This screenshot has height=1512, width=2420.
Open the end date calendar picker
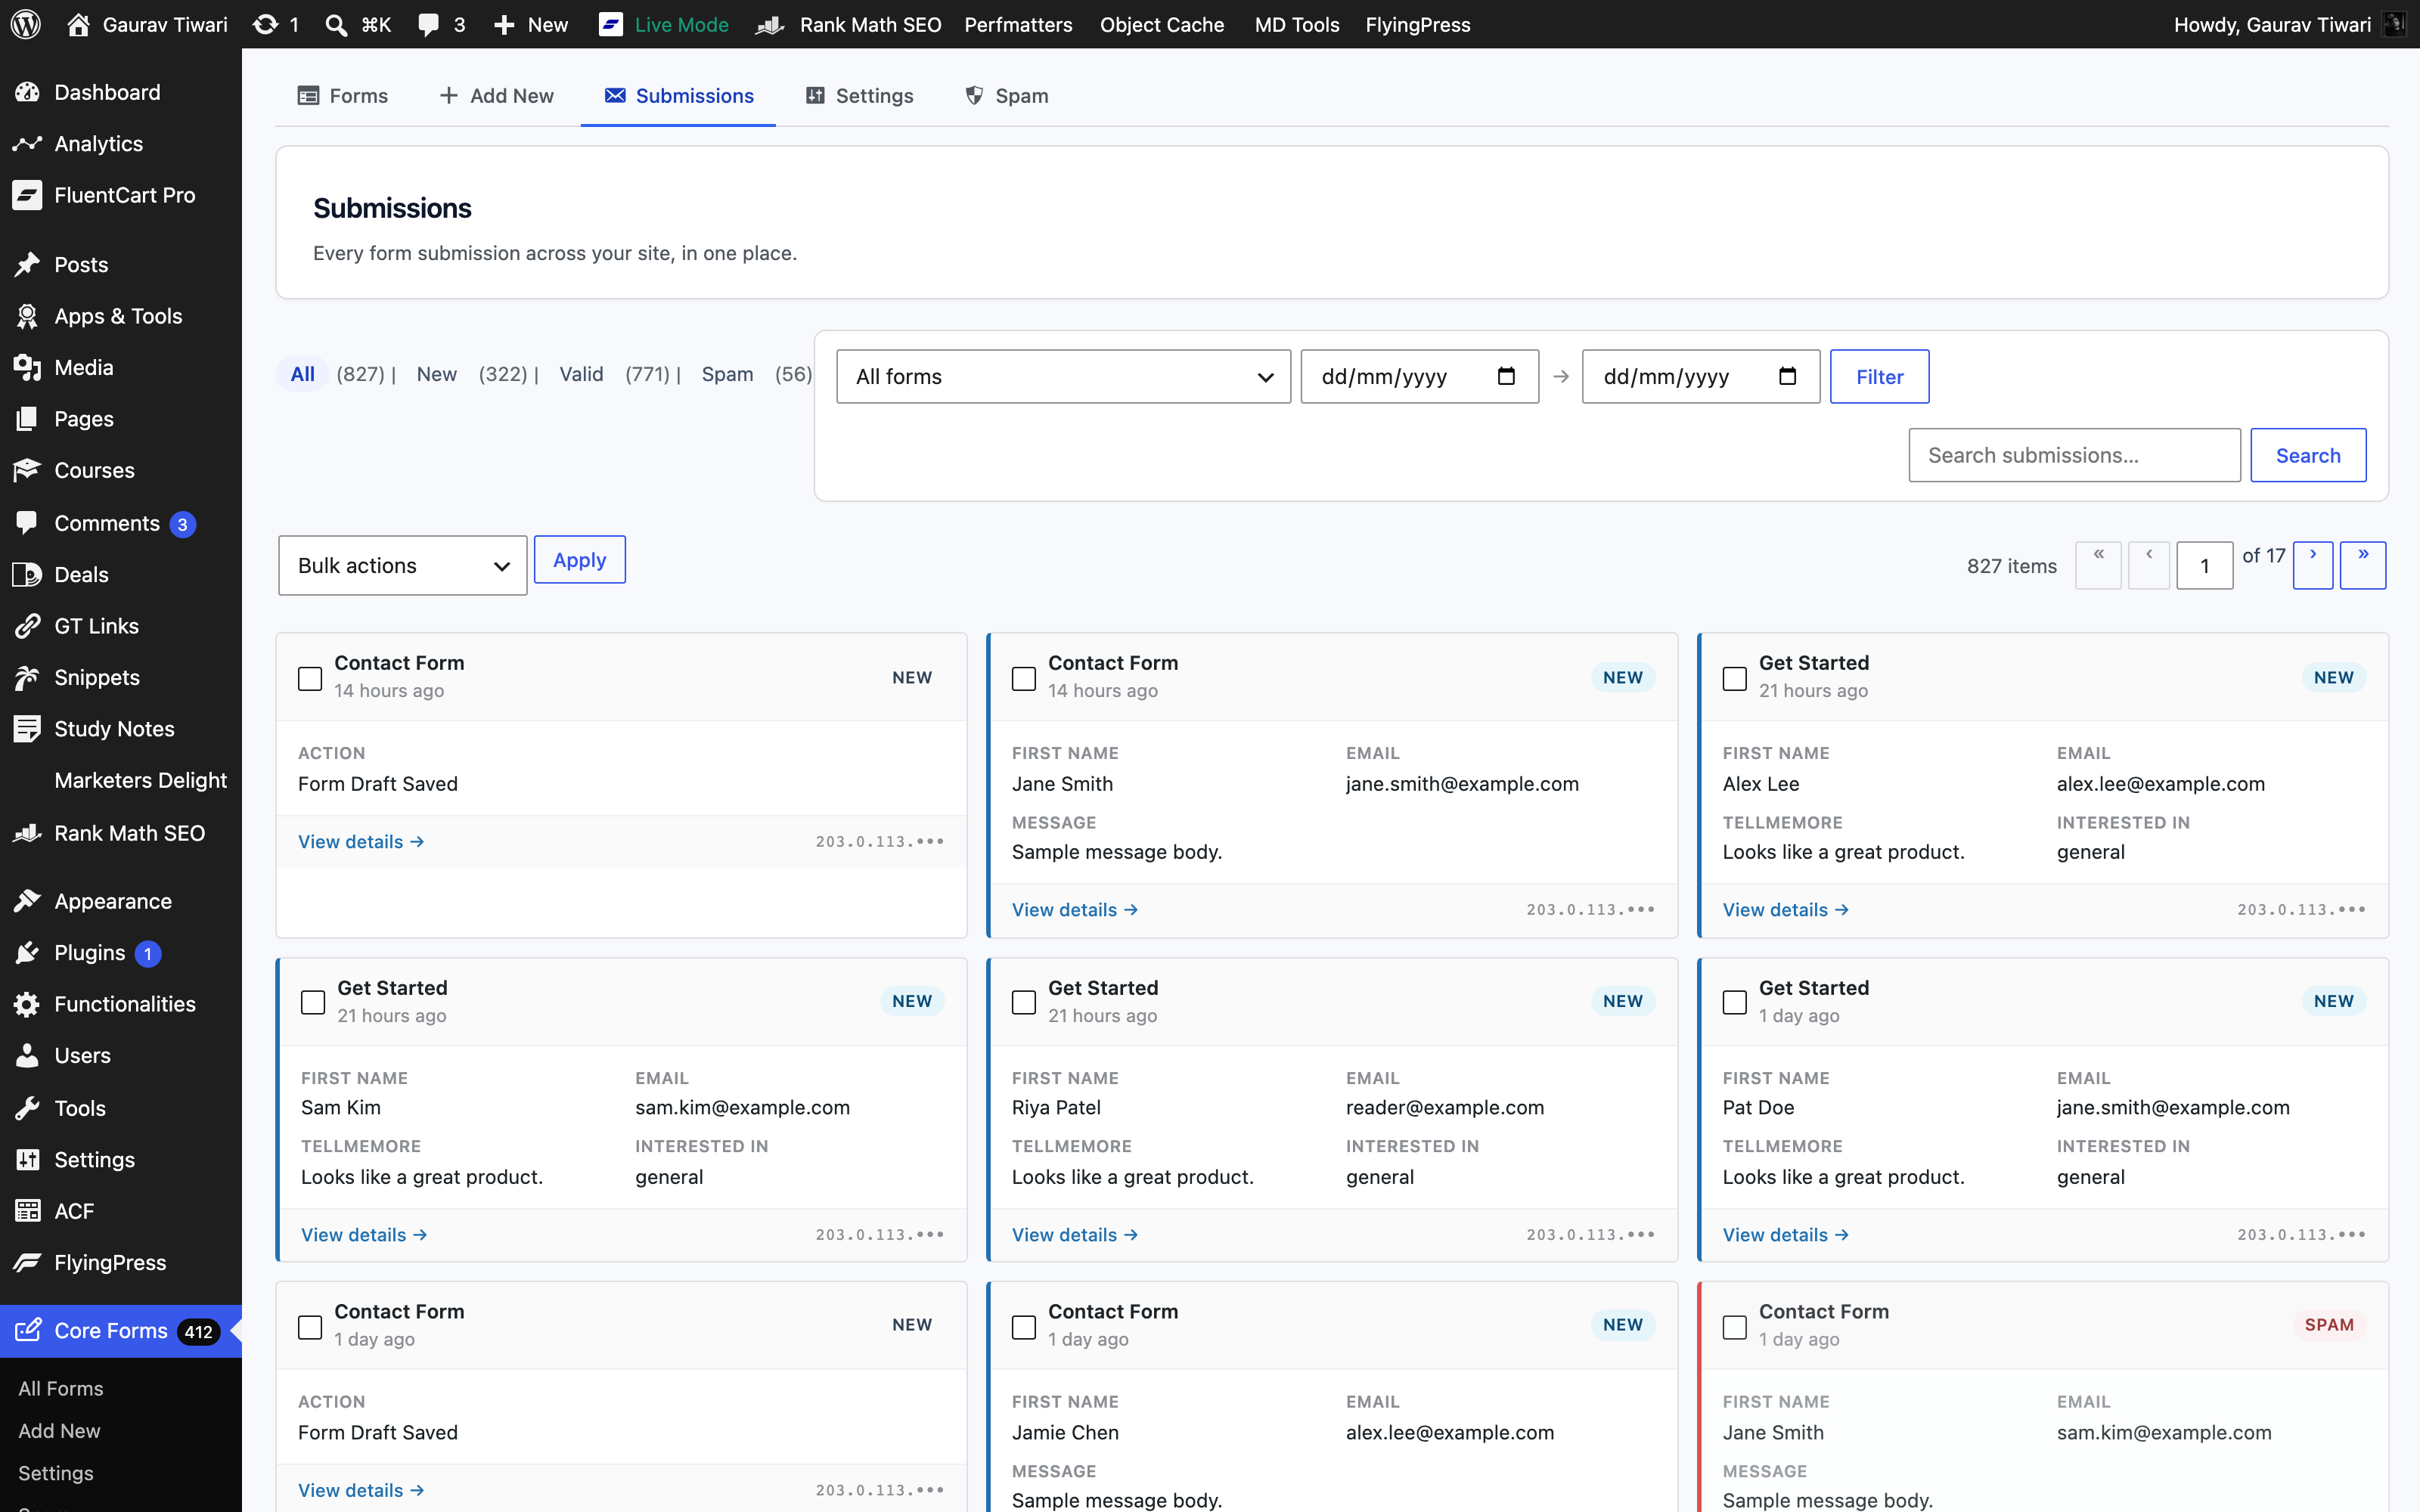pos(1788,377)
